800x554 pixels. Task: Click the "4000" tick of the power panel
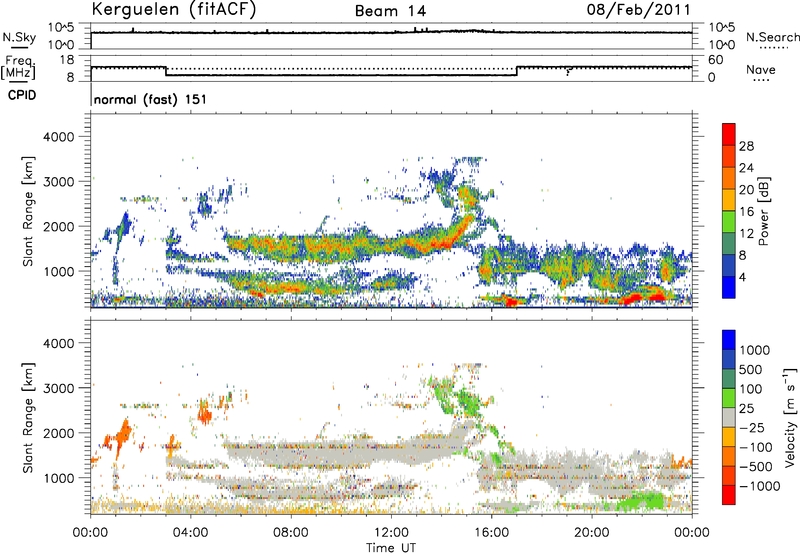pos(59,137)
